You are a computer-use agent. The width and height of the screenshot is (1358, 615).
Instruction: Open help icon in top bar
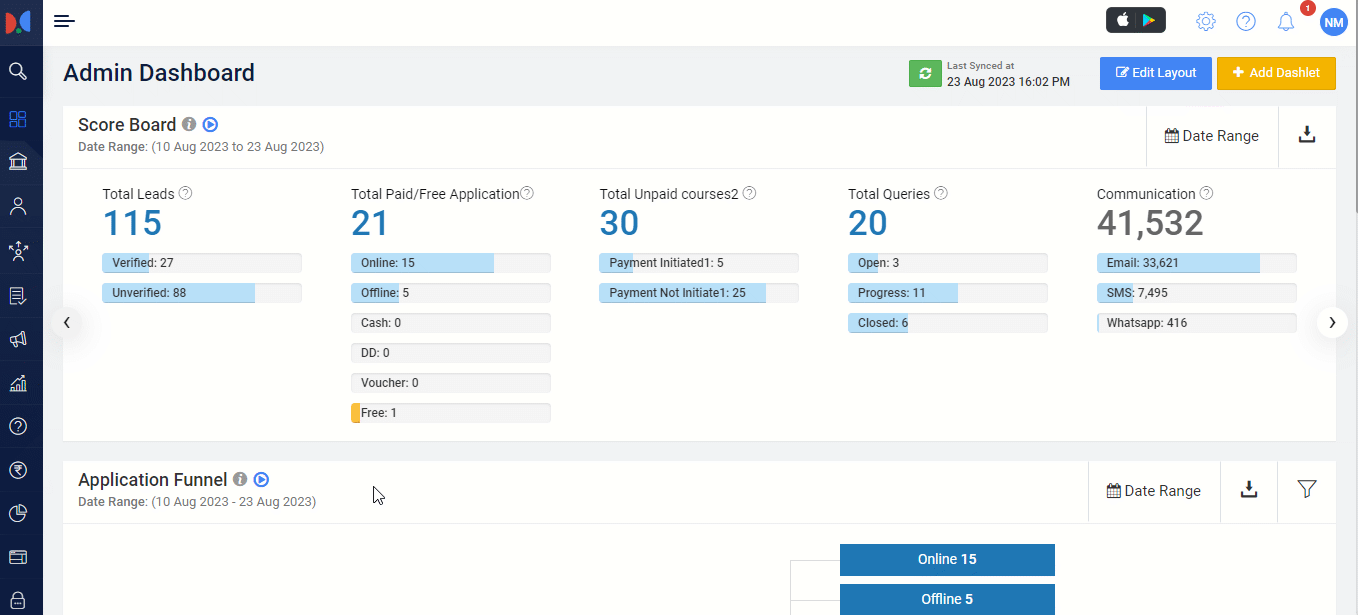pos(1246,21)
